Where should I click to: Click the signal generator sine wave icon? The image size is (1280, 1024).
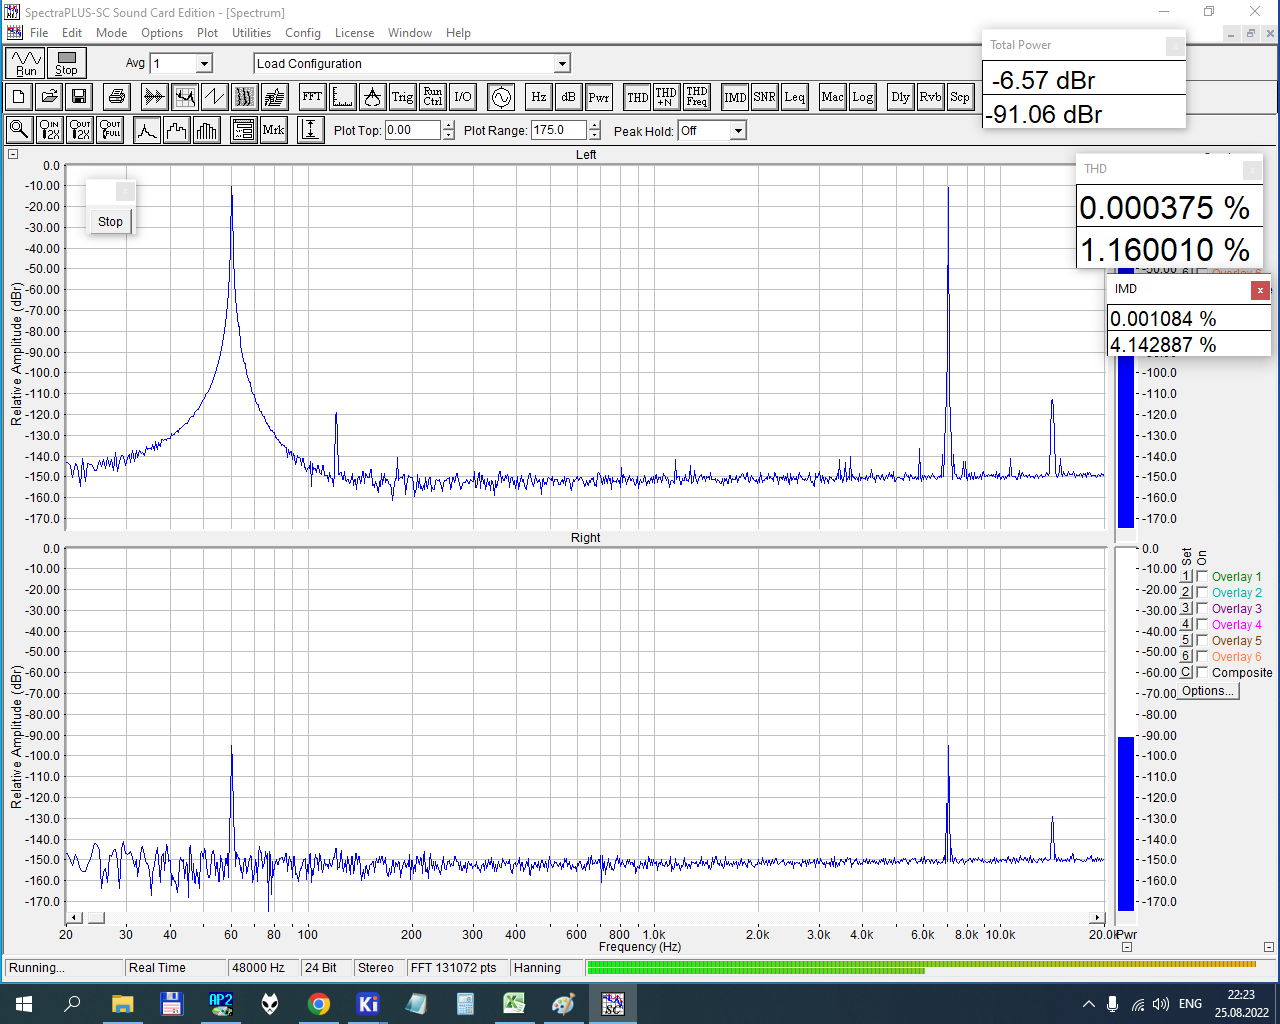coord(501,97)
